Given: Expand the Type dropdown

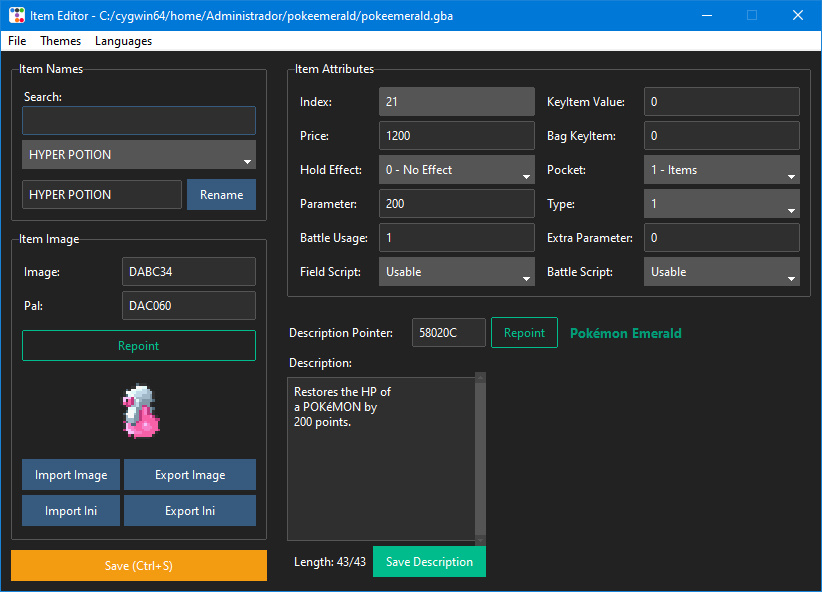Looking at the screenshot, I should coord(721,205).
